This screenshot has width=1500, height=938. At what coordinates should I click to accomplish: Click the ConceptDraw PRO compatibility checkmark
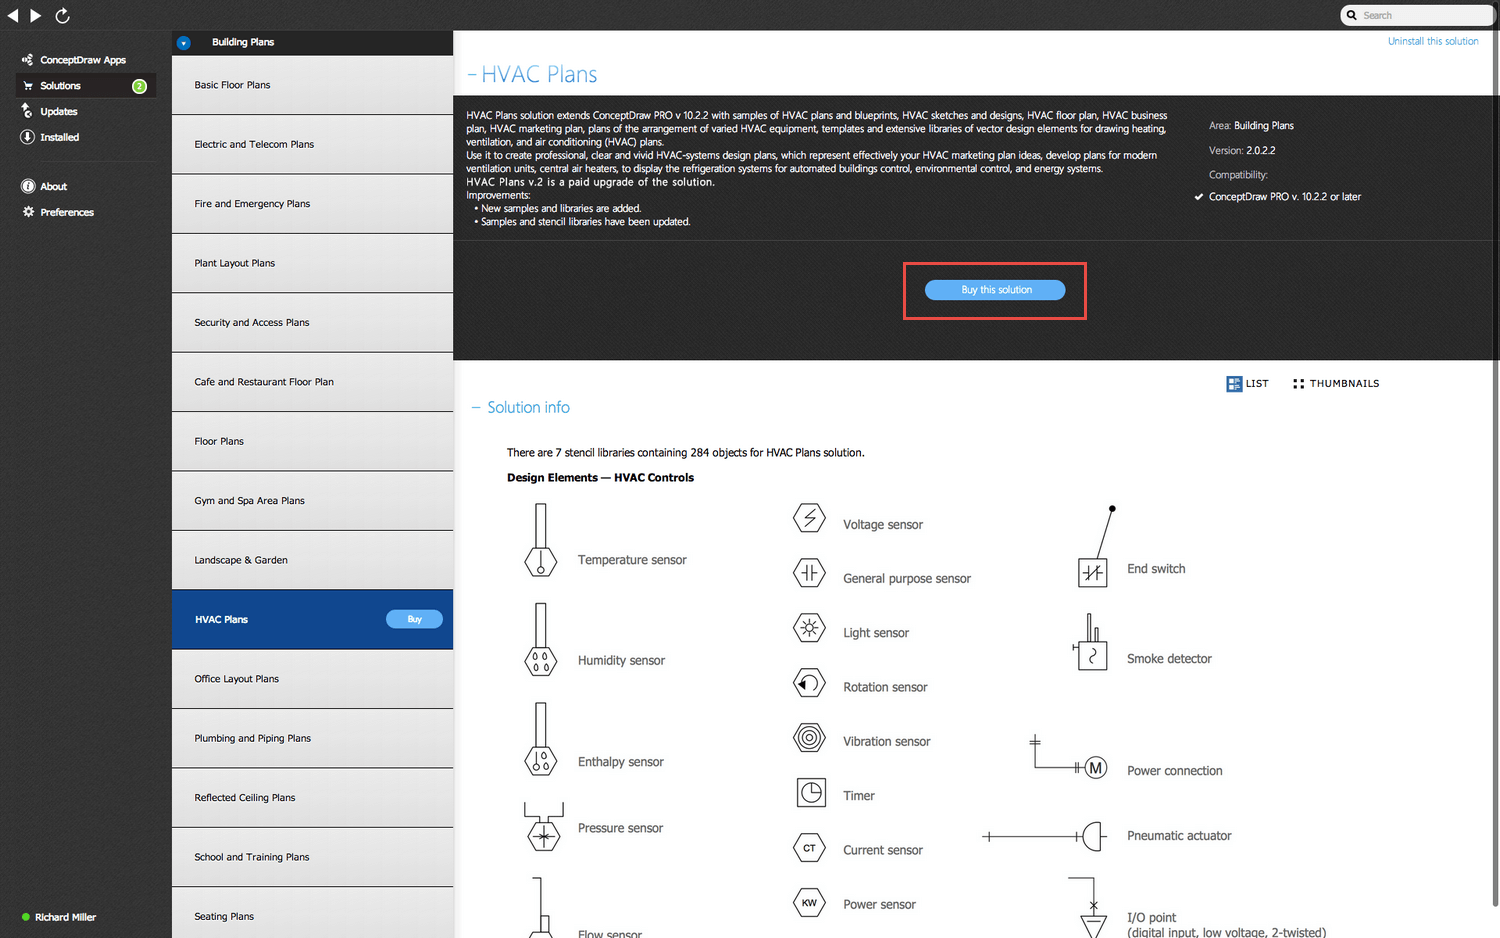1198,197
